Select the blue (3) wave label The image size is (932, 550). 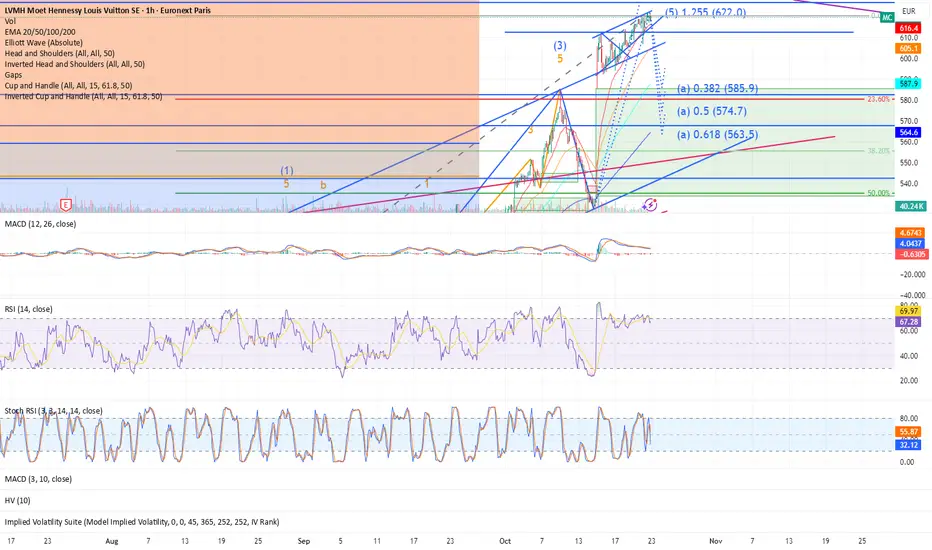pyautogui.click(x=559, y=45)
